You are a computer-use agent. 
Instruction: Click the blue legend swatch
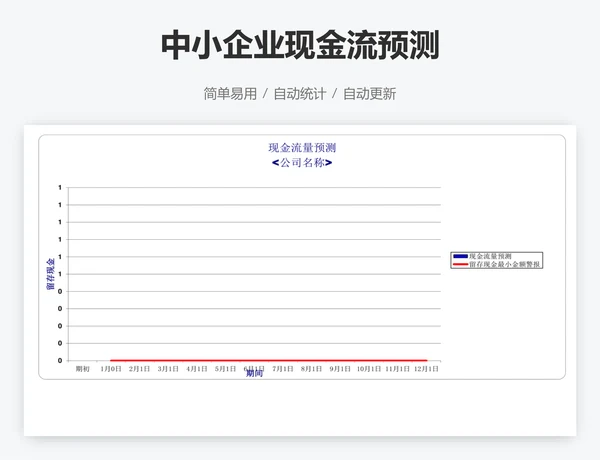tap(460, 256)
